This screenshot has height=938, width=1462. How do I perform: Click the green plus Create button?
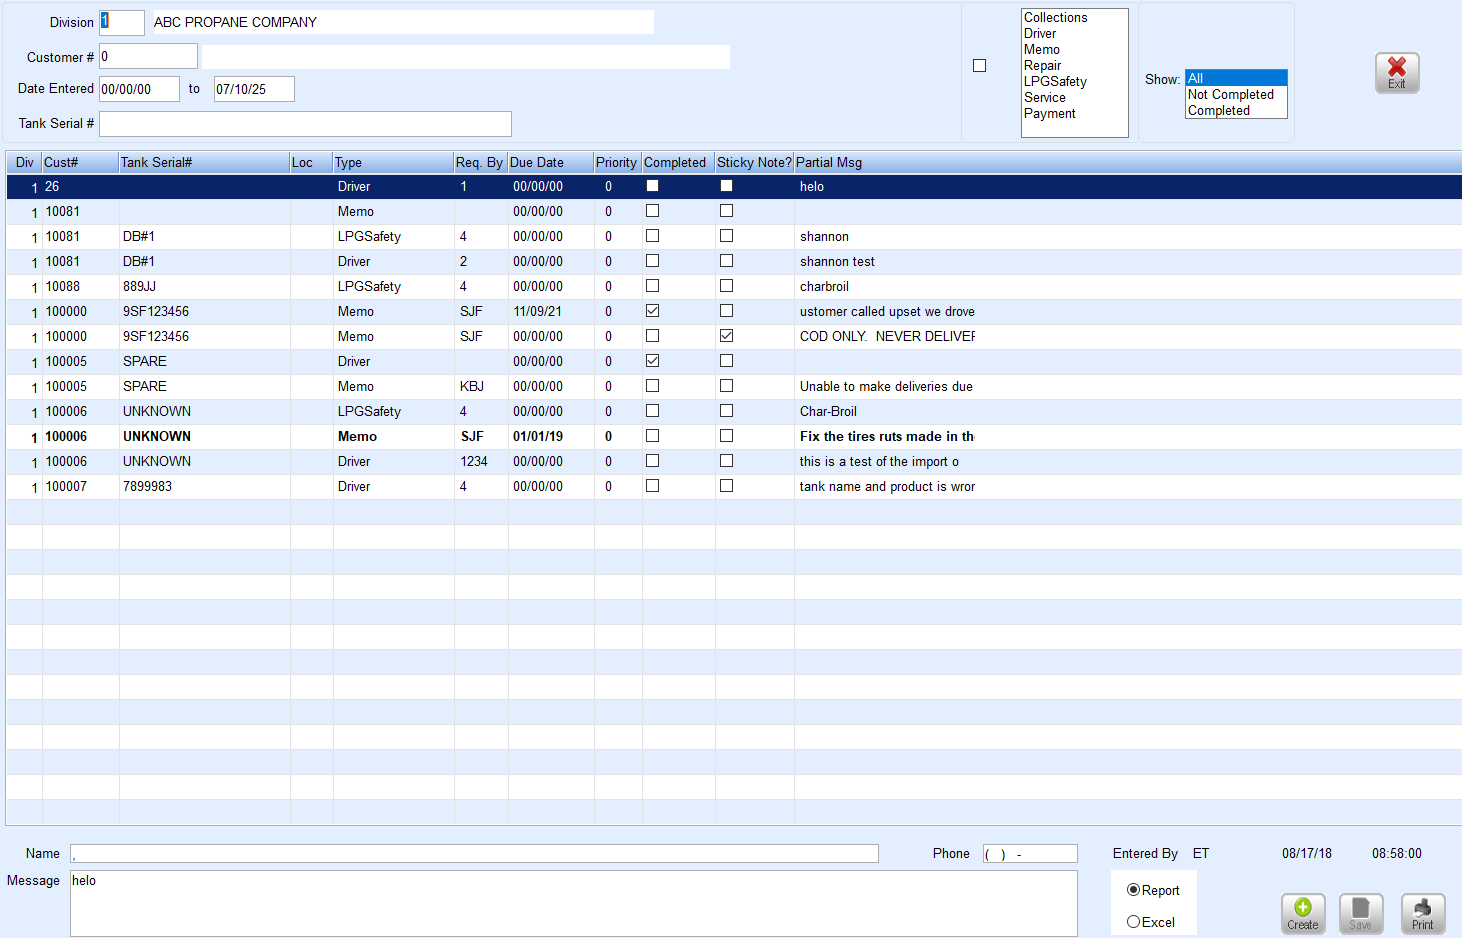pos(1303,913)
